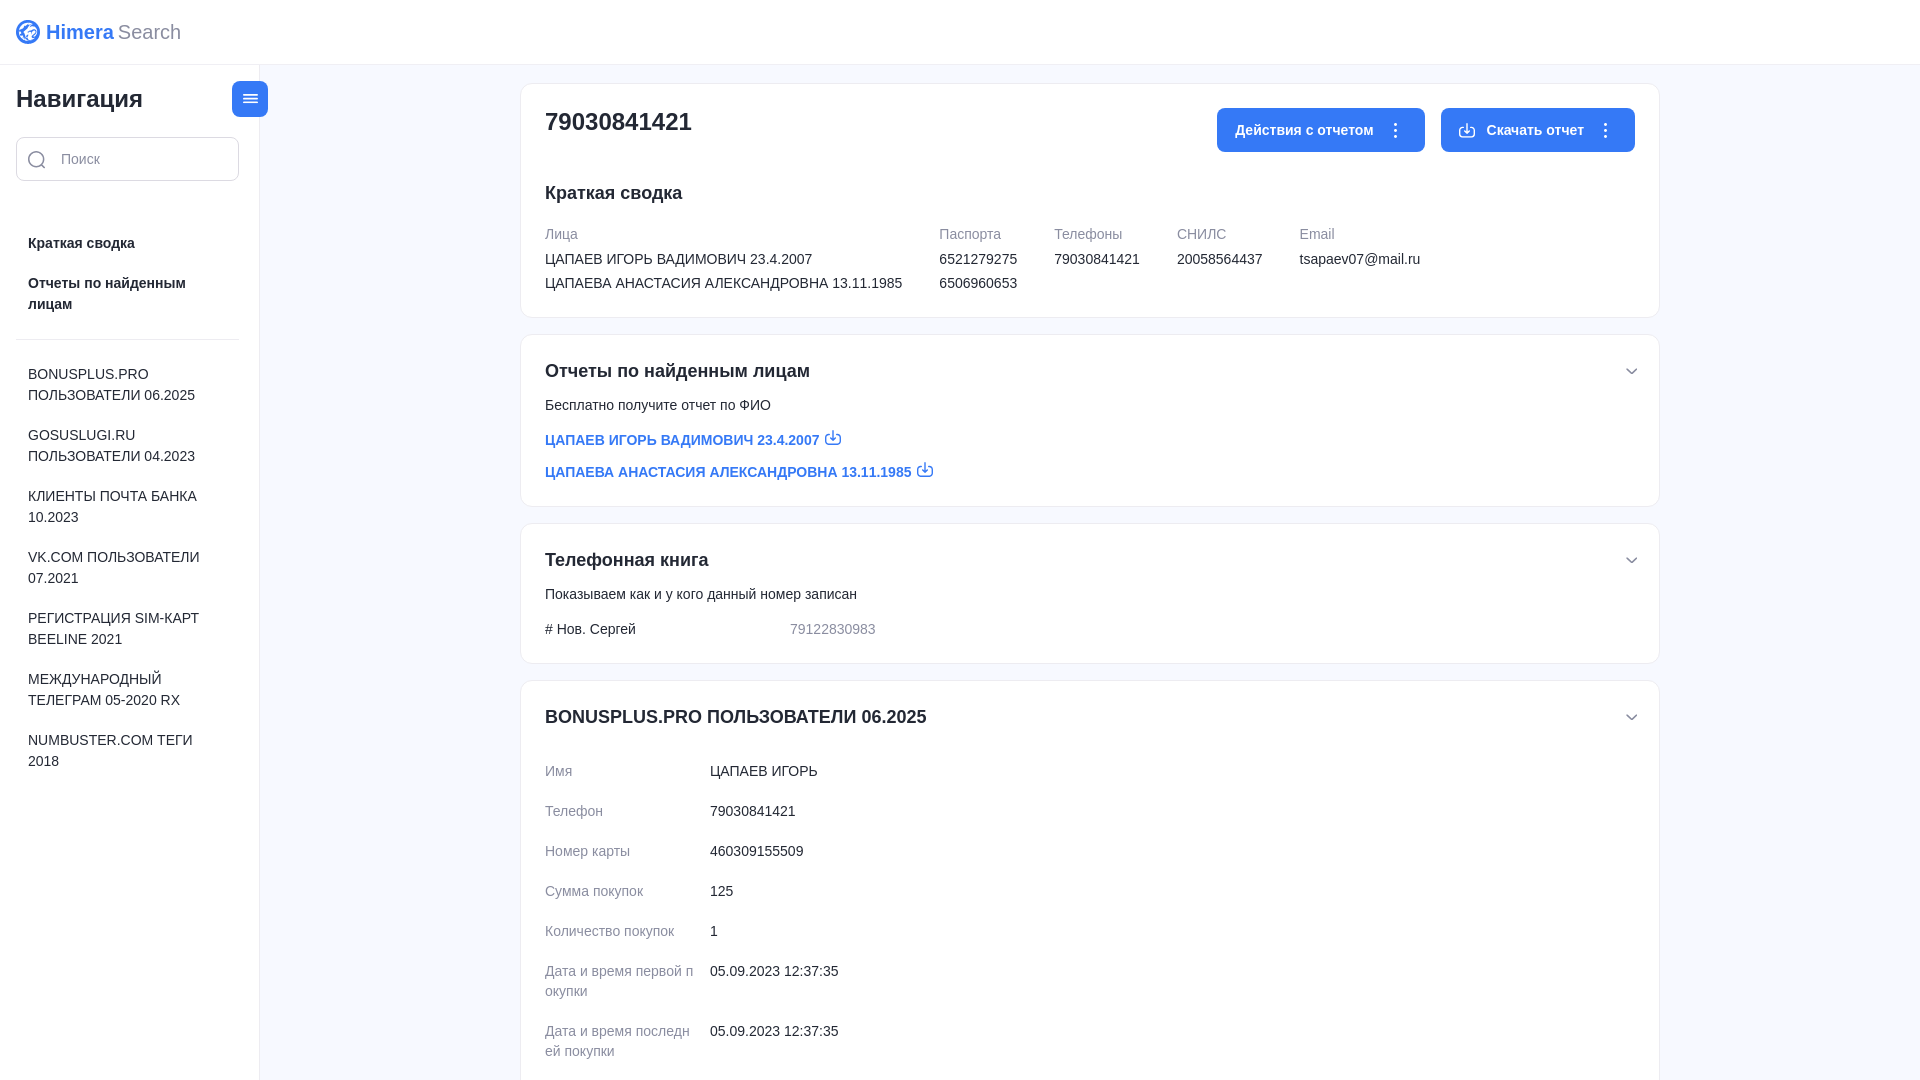This screenshot has height=1080, width=1920.
Task: Jump to NUMBUSTER.COM ТЕГИ 2018 nav item
Action: [x=110, y=750]
